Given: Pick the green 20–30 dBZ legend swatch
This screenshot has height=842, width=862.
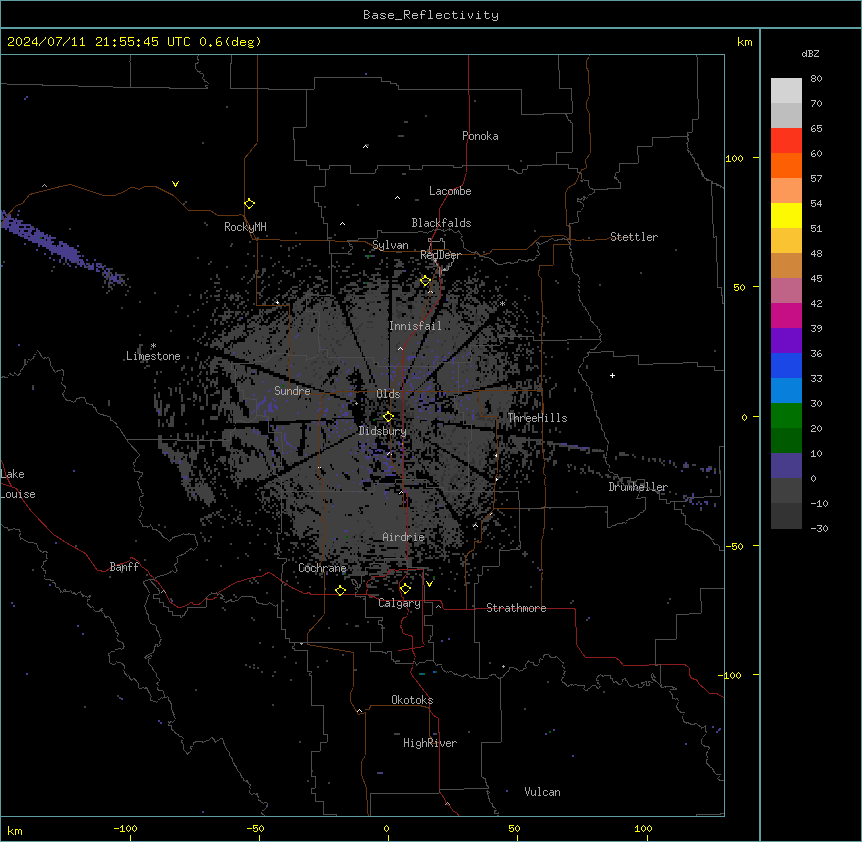Looking at the screenshot, I should (786, 416).
